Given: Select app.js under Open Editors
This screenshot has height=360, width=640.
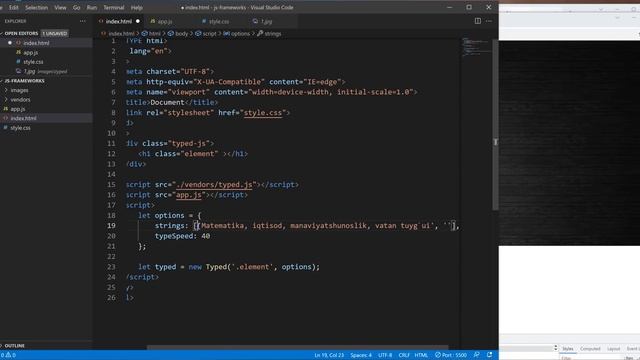Looking at the screenshot, I should (x=31, y=52).
